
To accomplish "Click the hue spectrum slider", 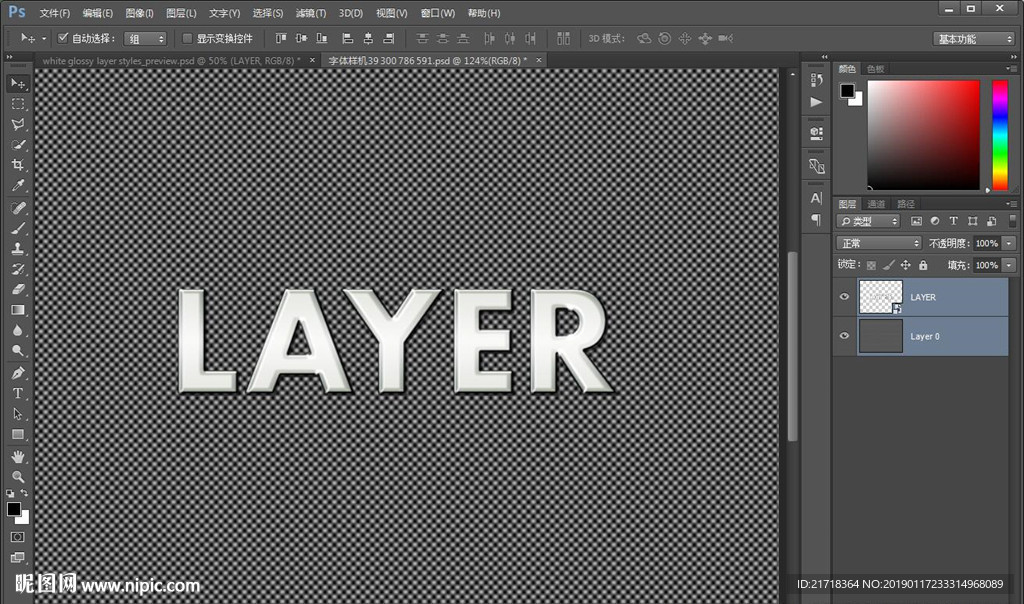I will tap(1000, 135).
